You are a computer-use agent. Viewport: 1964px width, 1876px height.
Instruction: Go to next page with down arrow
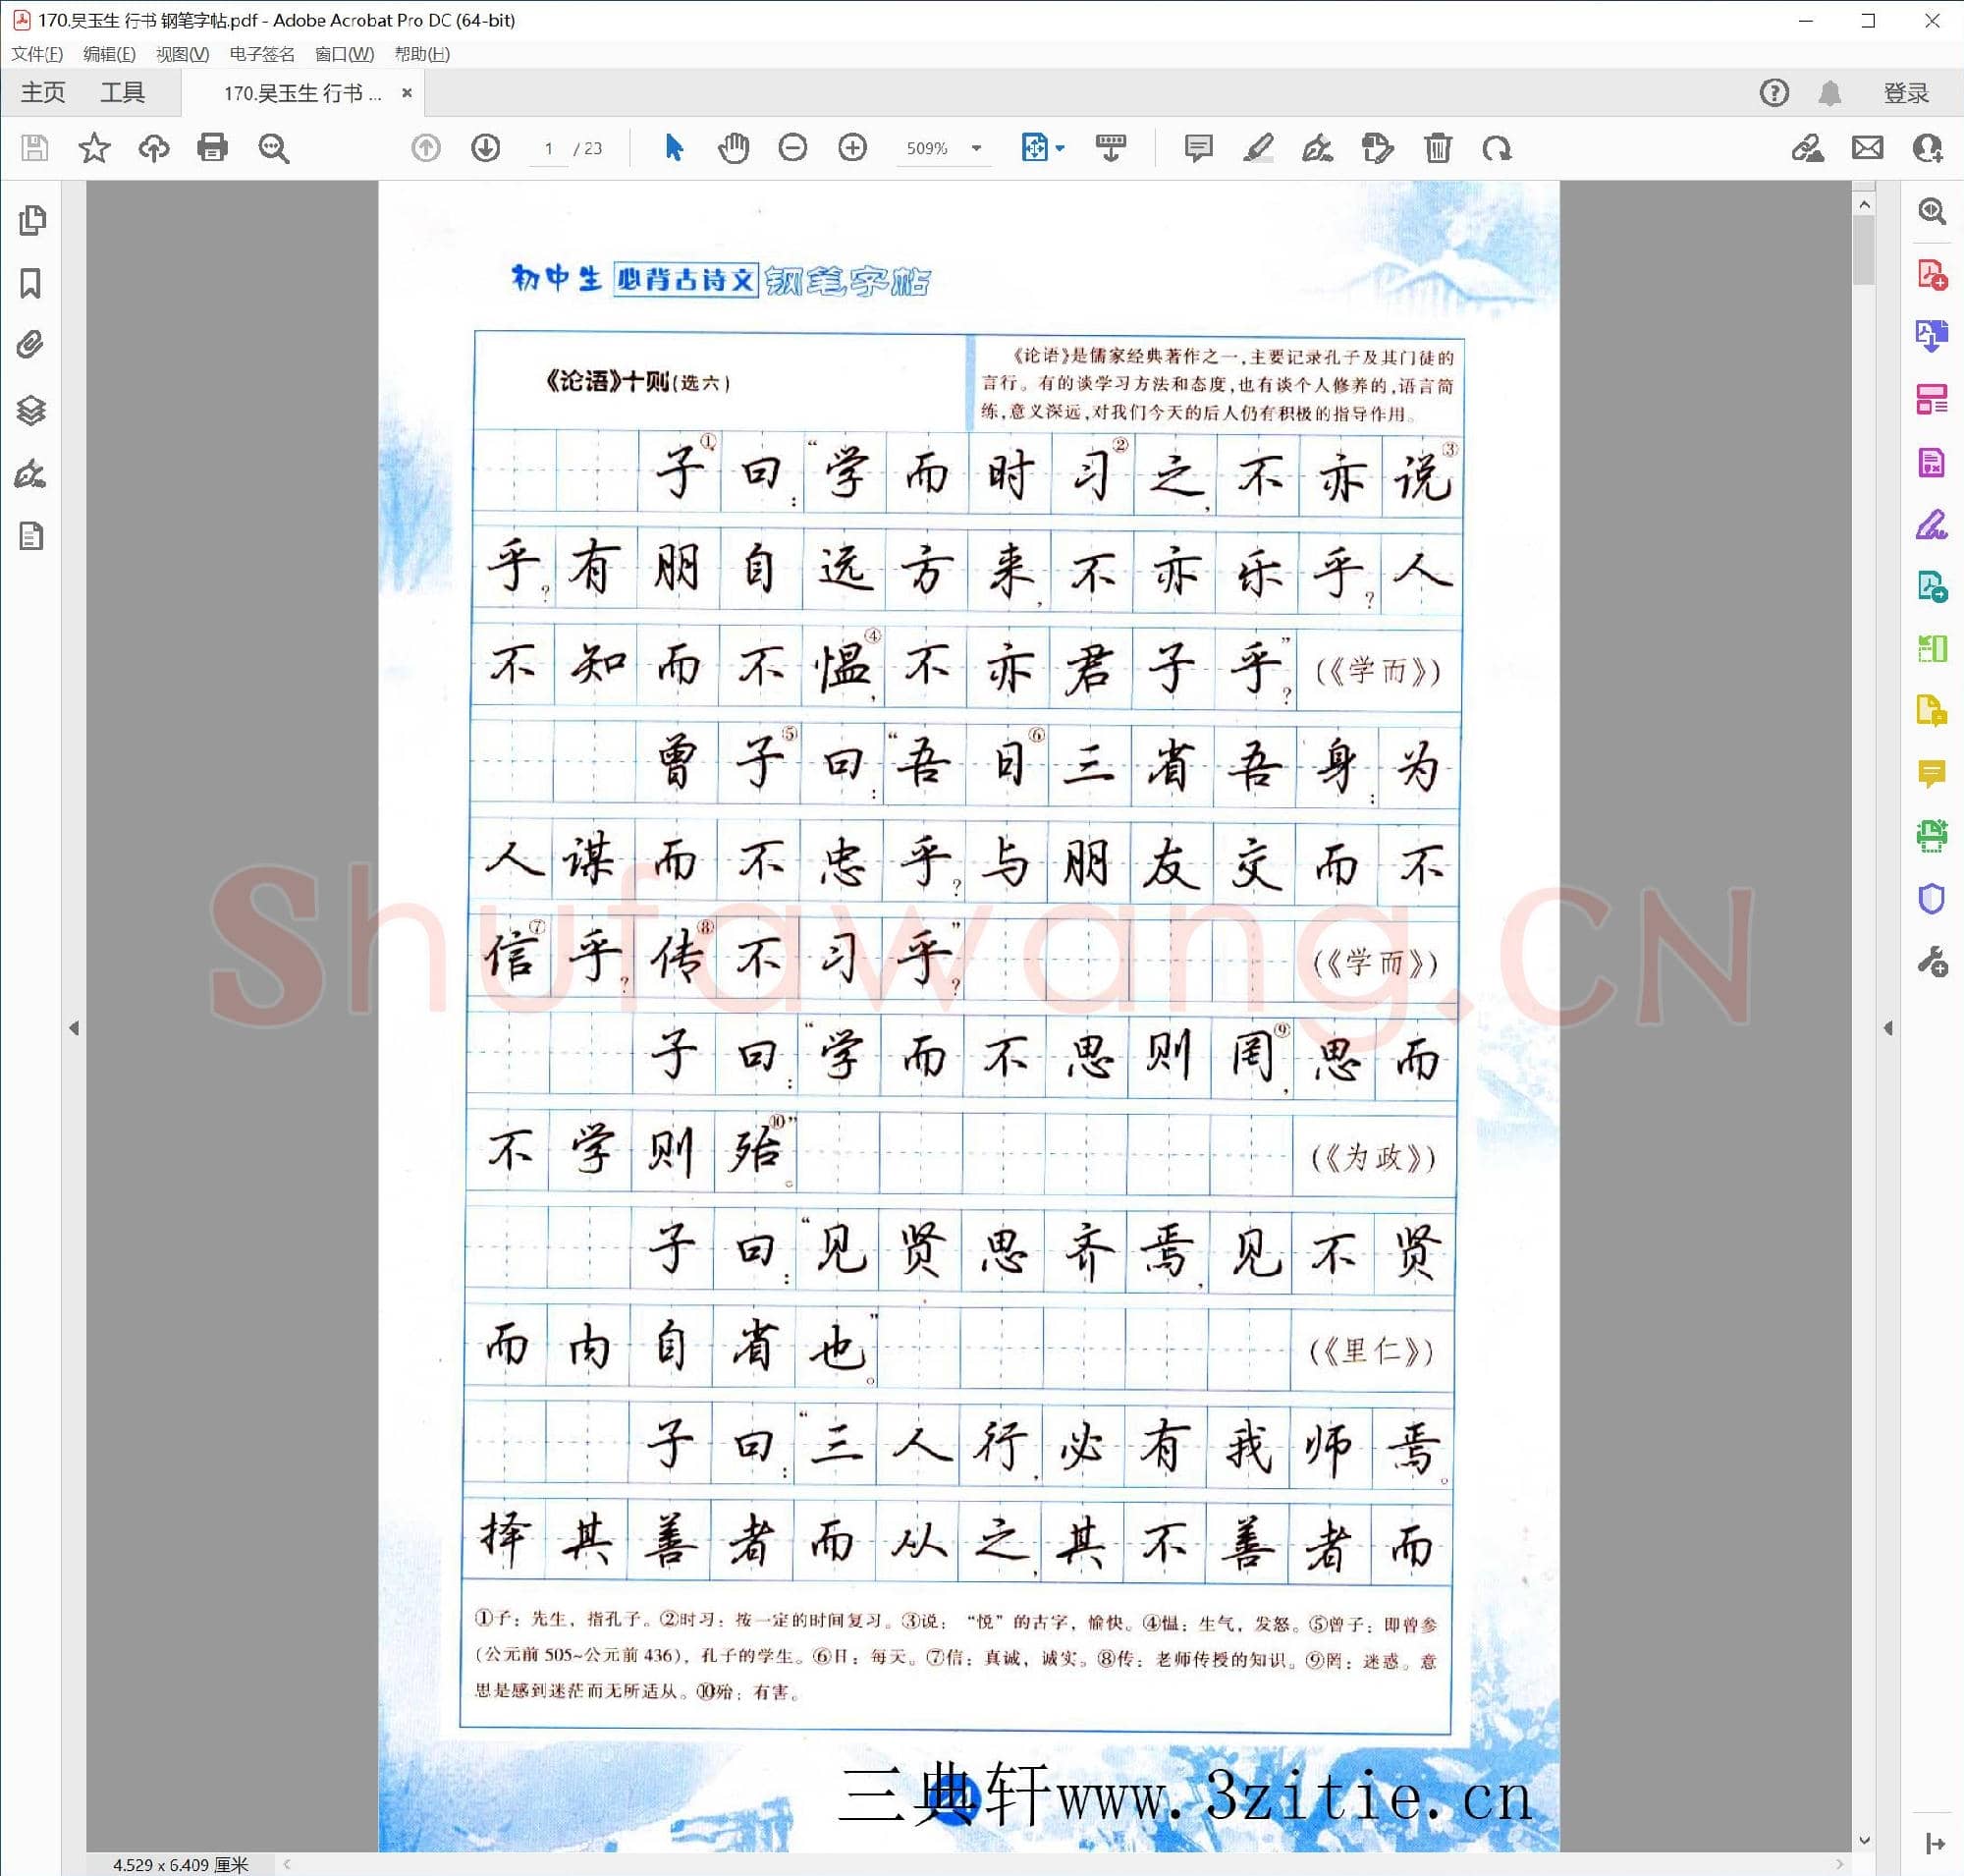coord(486,148)
